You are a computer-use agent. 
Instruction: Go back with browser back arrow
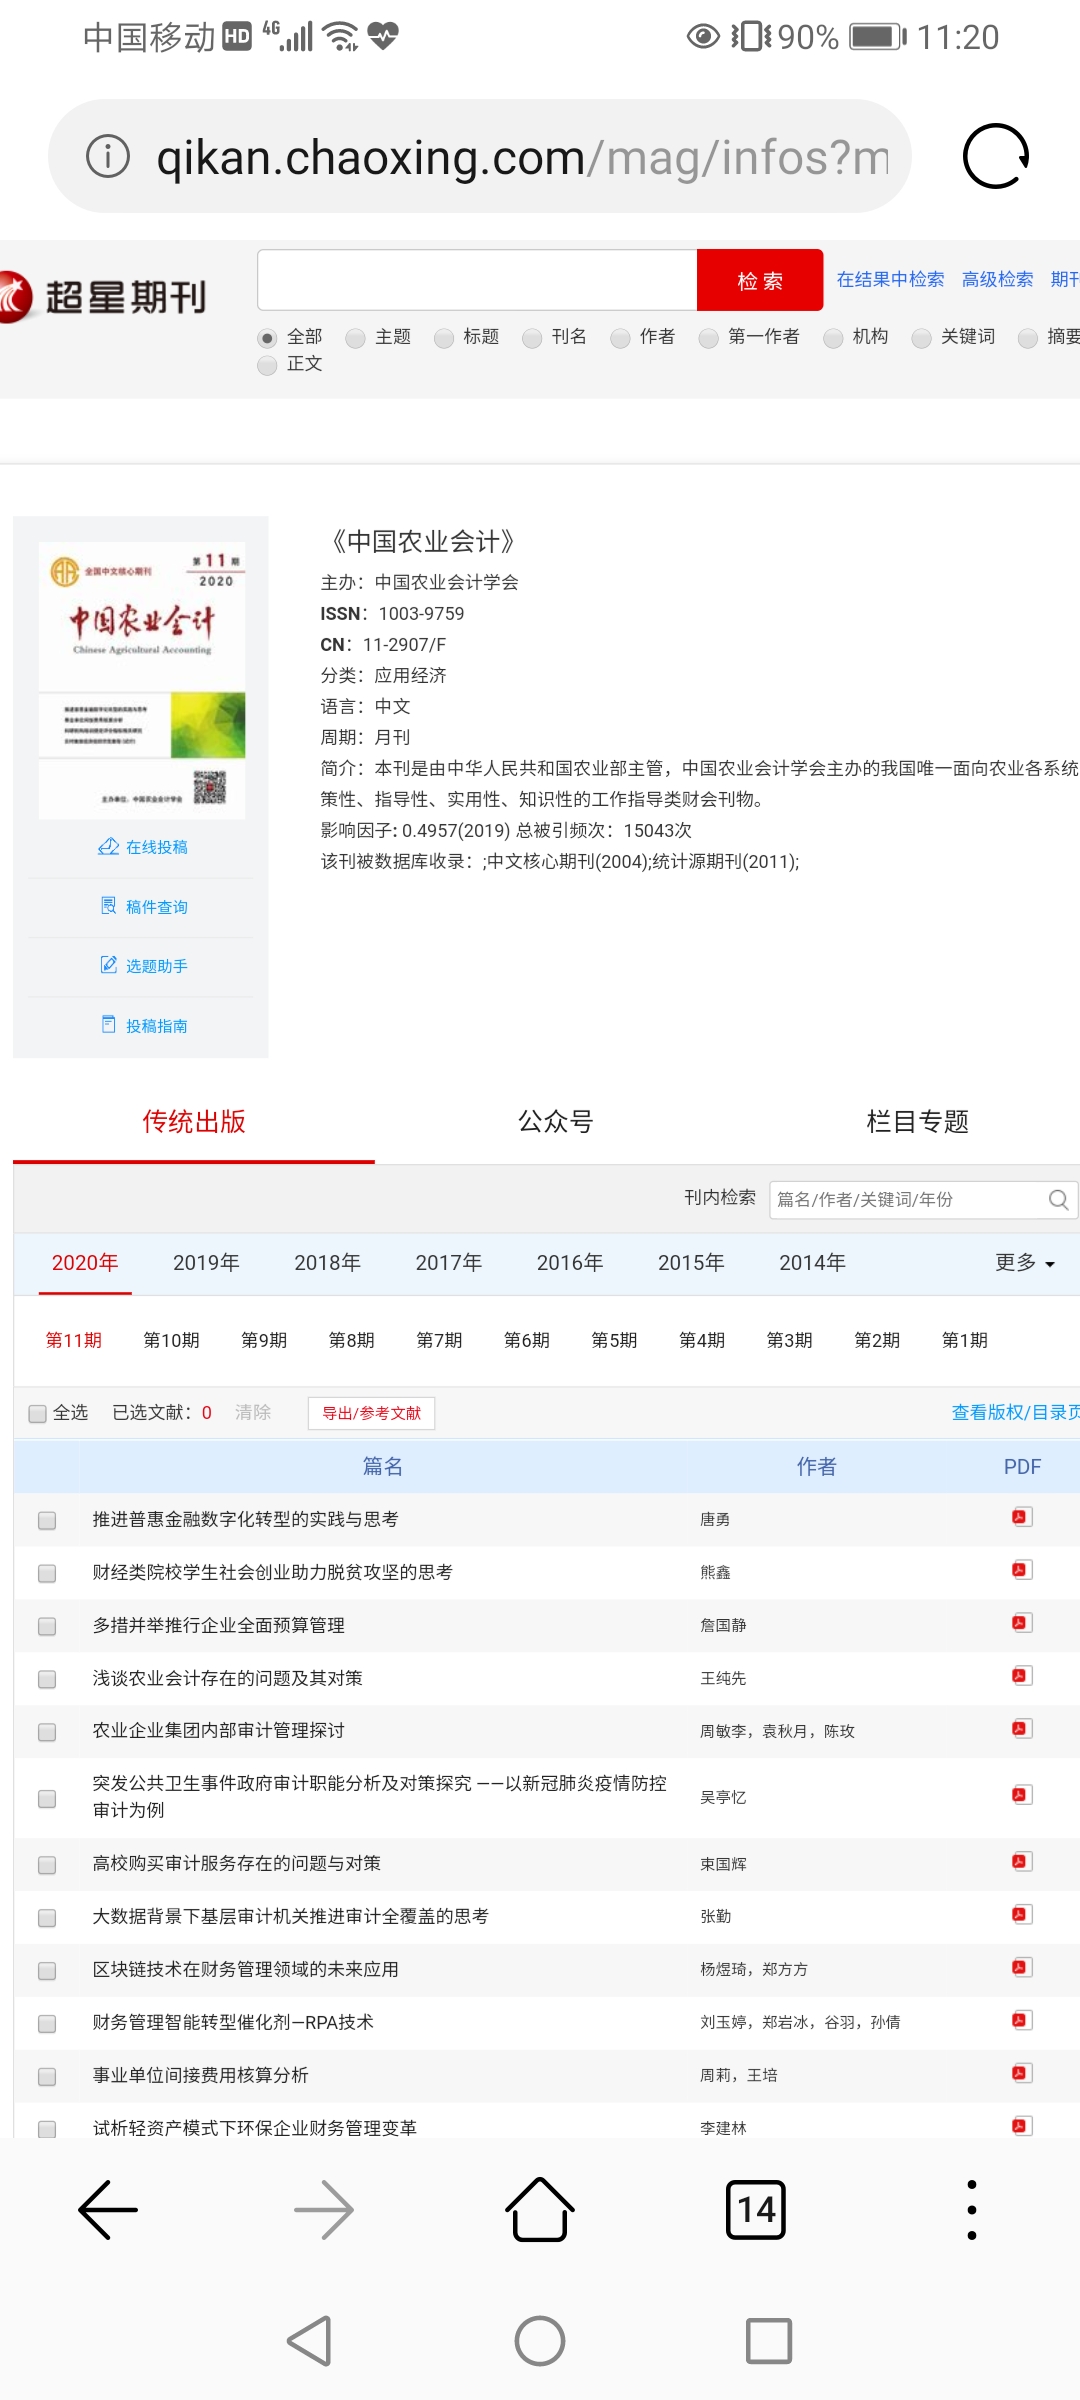pos(108,2209)
